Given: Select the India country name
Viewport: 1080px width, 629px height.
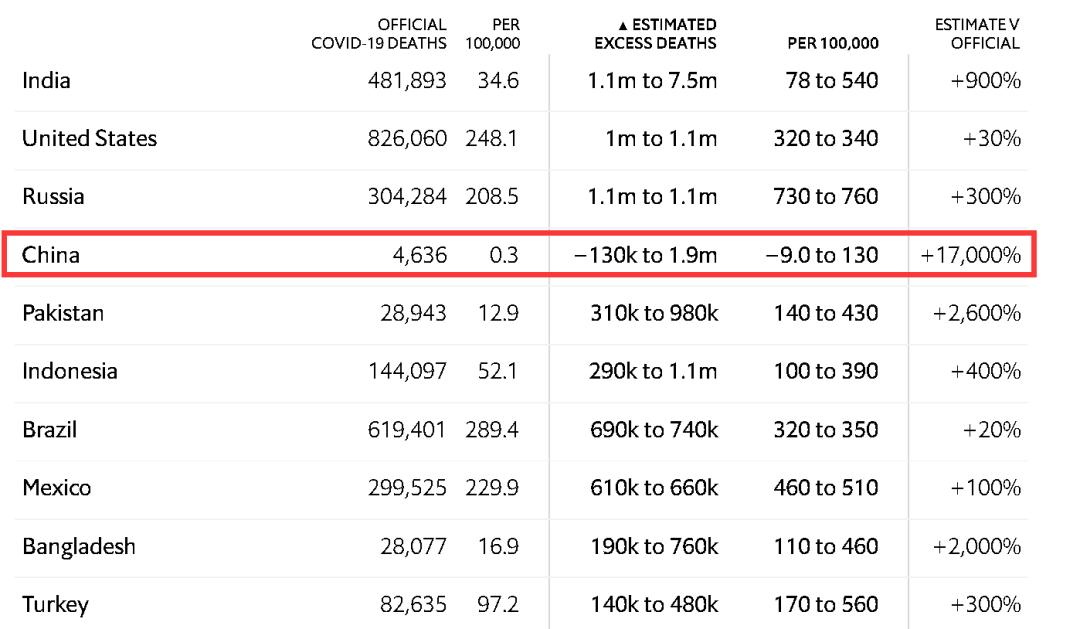Looking at the screenshot, I should click(x=46, y=80).
